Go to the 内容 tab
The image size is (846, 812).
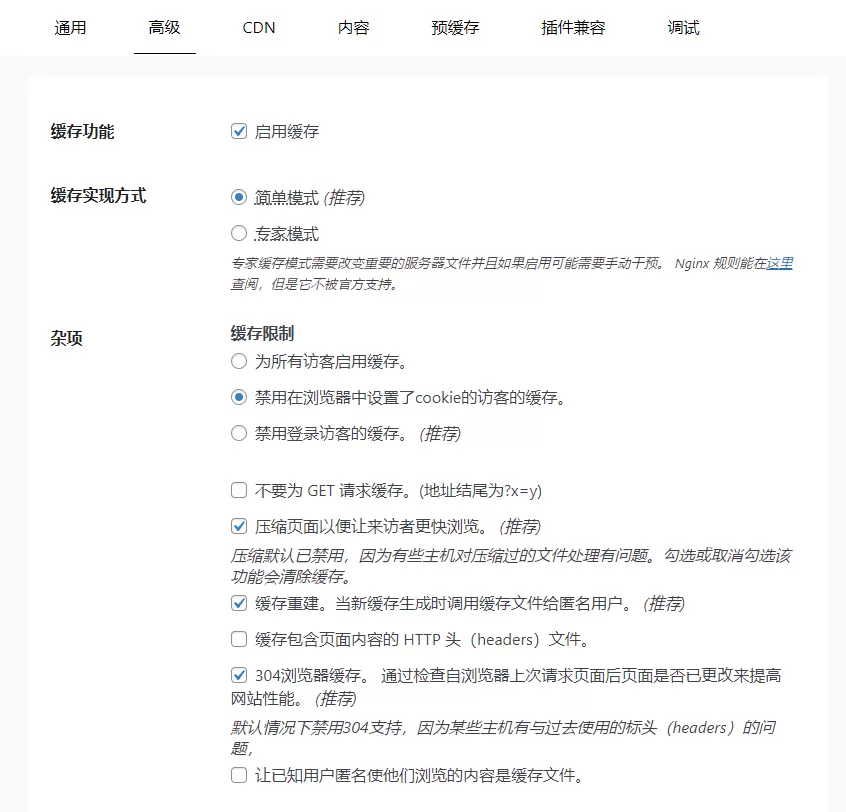353,28
